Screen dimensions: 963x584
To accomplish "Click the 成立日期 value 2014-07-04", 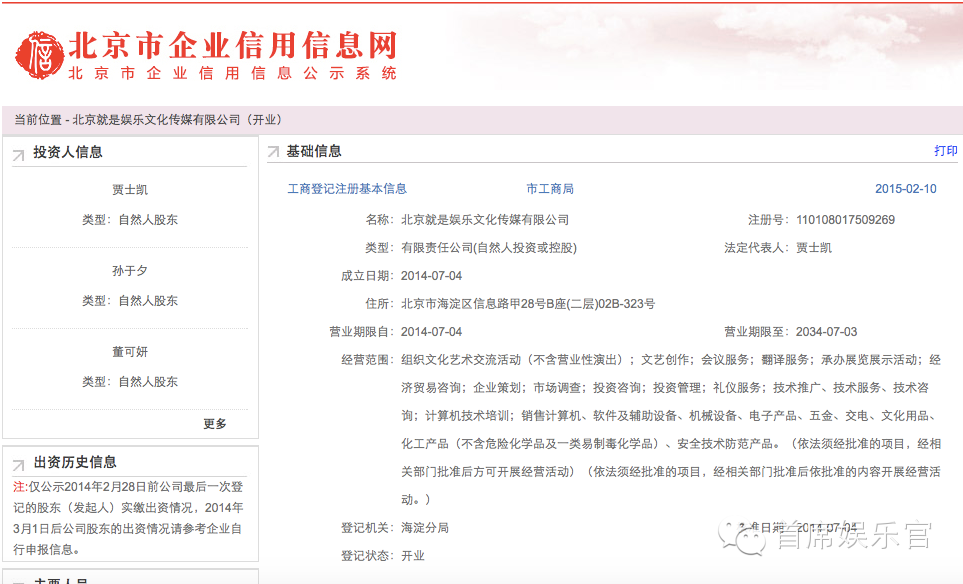I will coord(431,276).
